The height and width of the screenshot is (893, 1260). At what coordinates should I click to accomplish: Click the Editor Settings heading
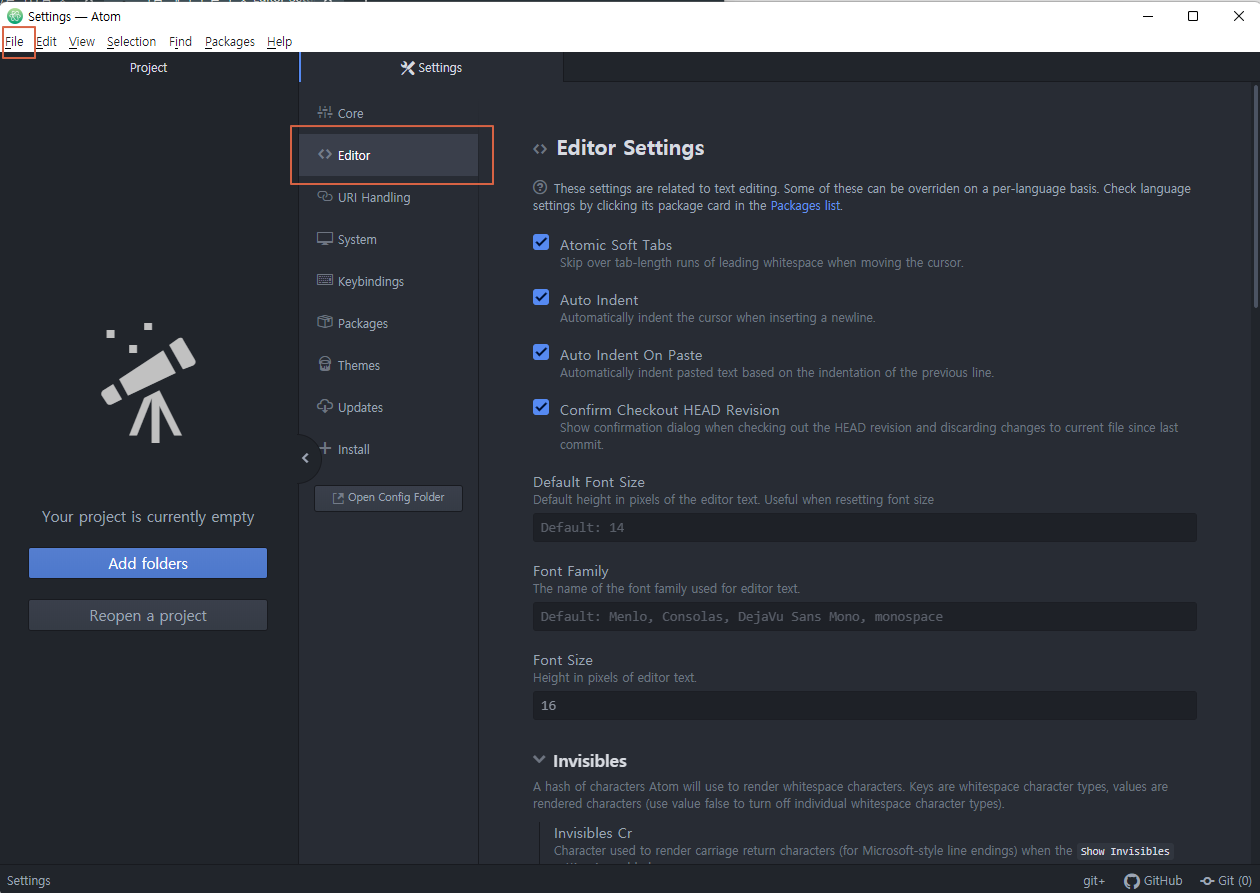click(630, 148)
